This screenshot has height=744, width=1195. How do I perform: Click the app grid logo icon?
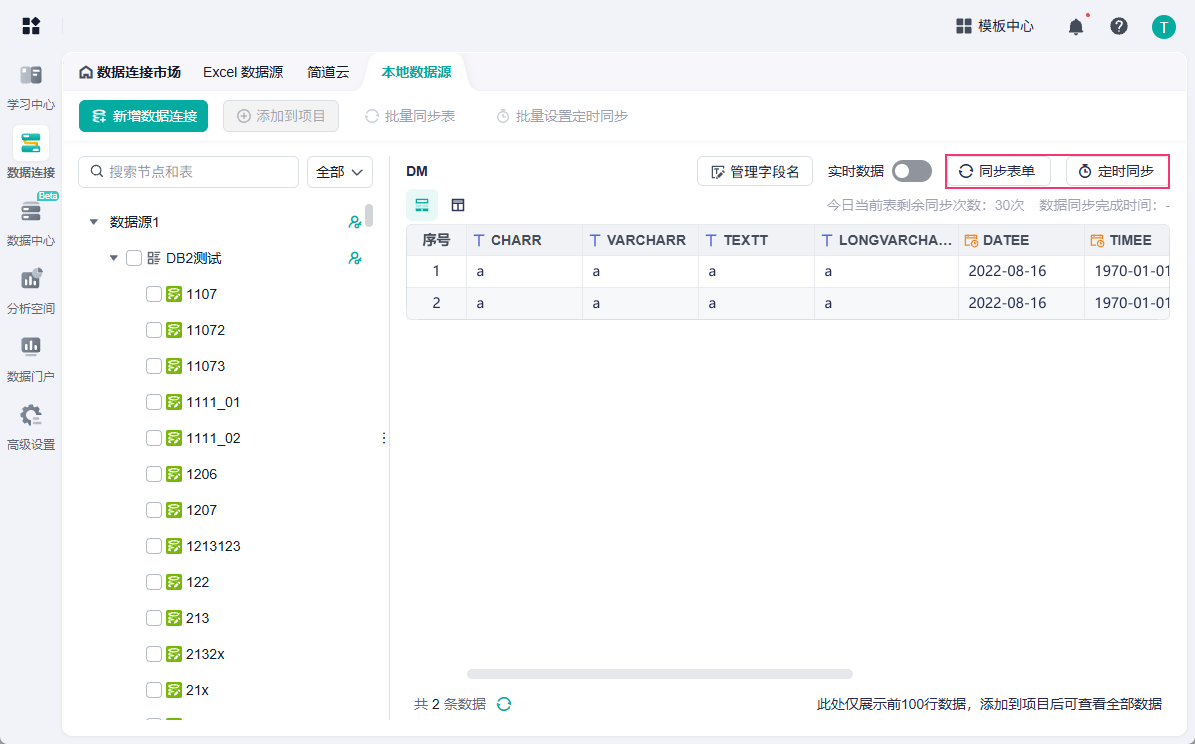[x=30, y=26]
